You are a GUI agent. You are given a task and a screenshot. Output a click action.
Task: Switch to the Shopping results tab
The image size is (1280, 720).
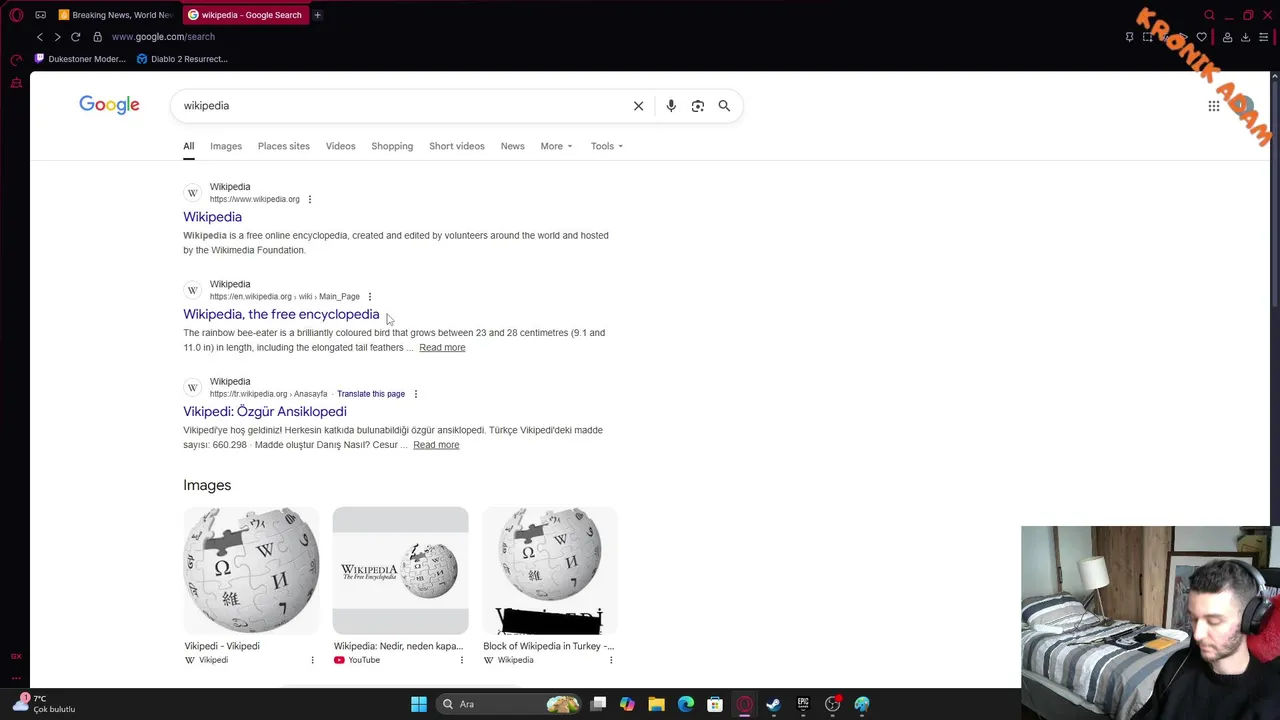pyautogui.click(x=392, y=146)
